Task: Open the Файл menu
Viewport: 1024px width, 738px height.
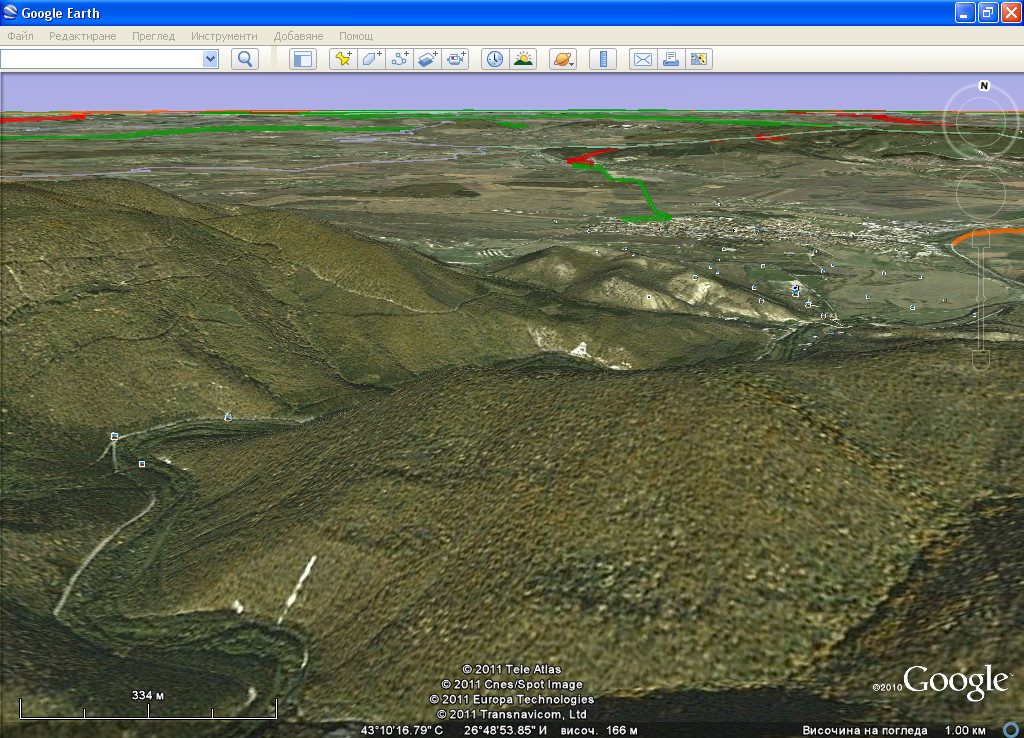Action: (x=20, y=36)
